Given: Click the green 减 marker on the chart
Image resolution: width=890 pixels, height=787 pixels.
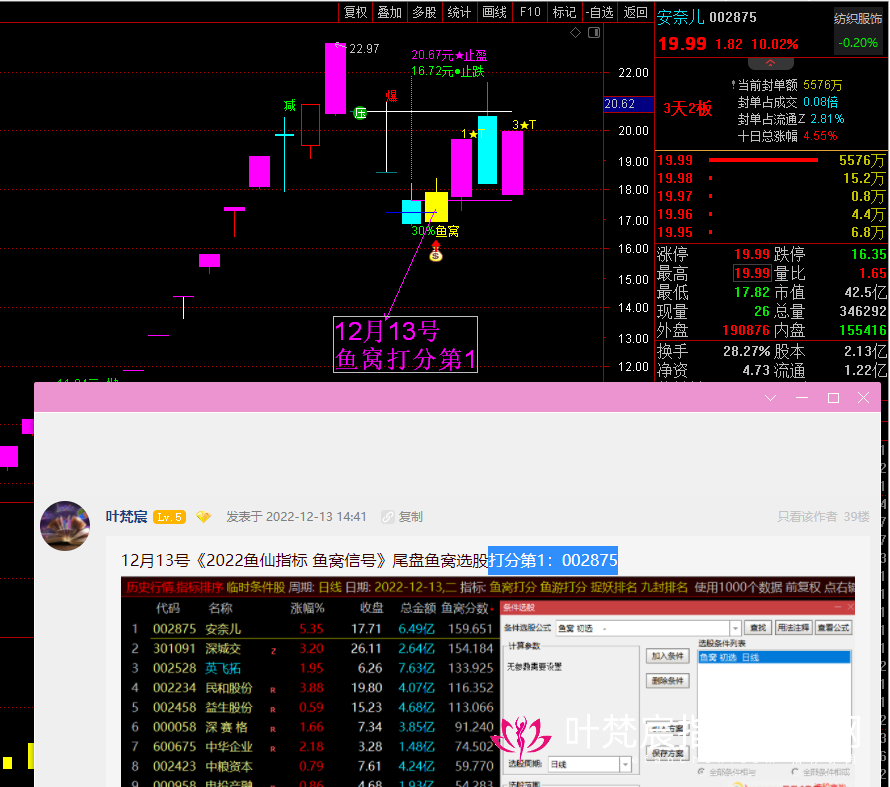Looking at the screenshot, I should [290, 106].
